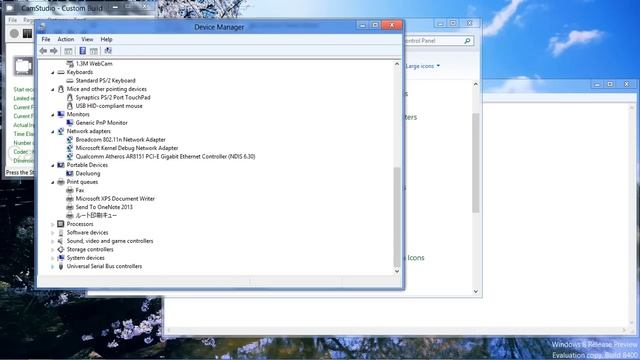Viewport: 640px width, 360px height.
Task: Click the forward arrow in Device Manager toolbar
Action: coord(53,51)
